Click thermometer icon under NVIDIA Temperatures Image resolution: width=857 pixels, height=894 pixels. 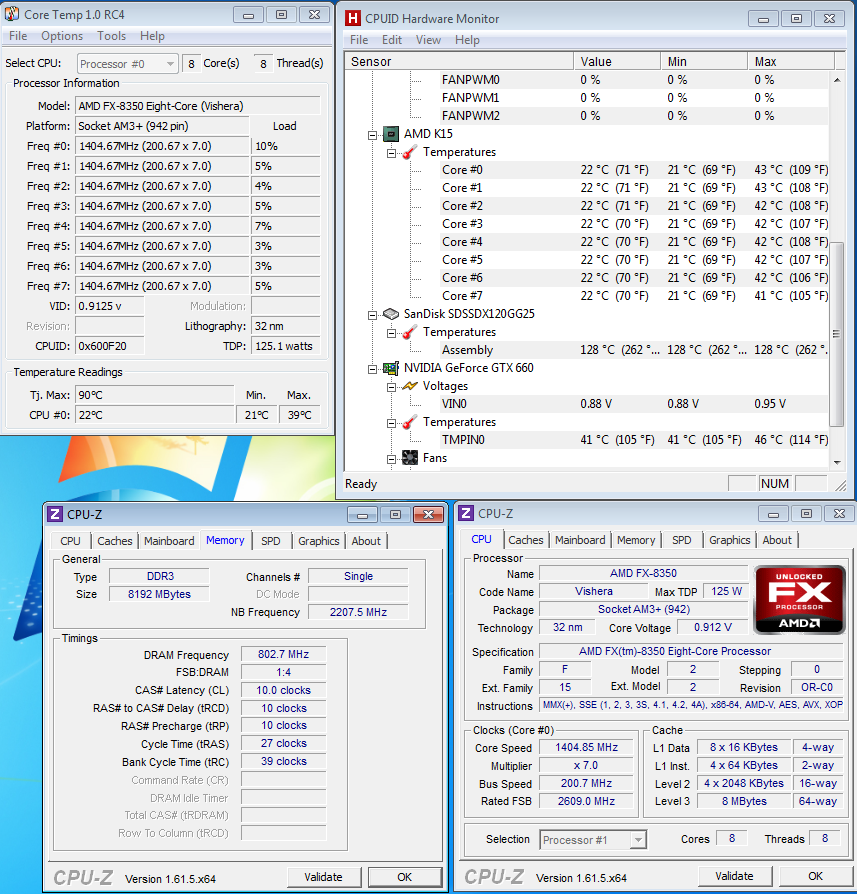(x=409, y=422)
